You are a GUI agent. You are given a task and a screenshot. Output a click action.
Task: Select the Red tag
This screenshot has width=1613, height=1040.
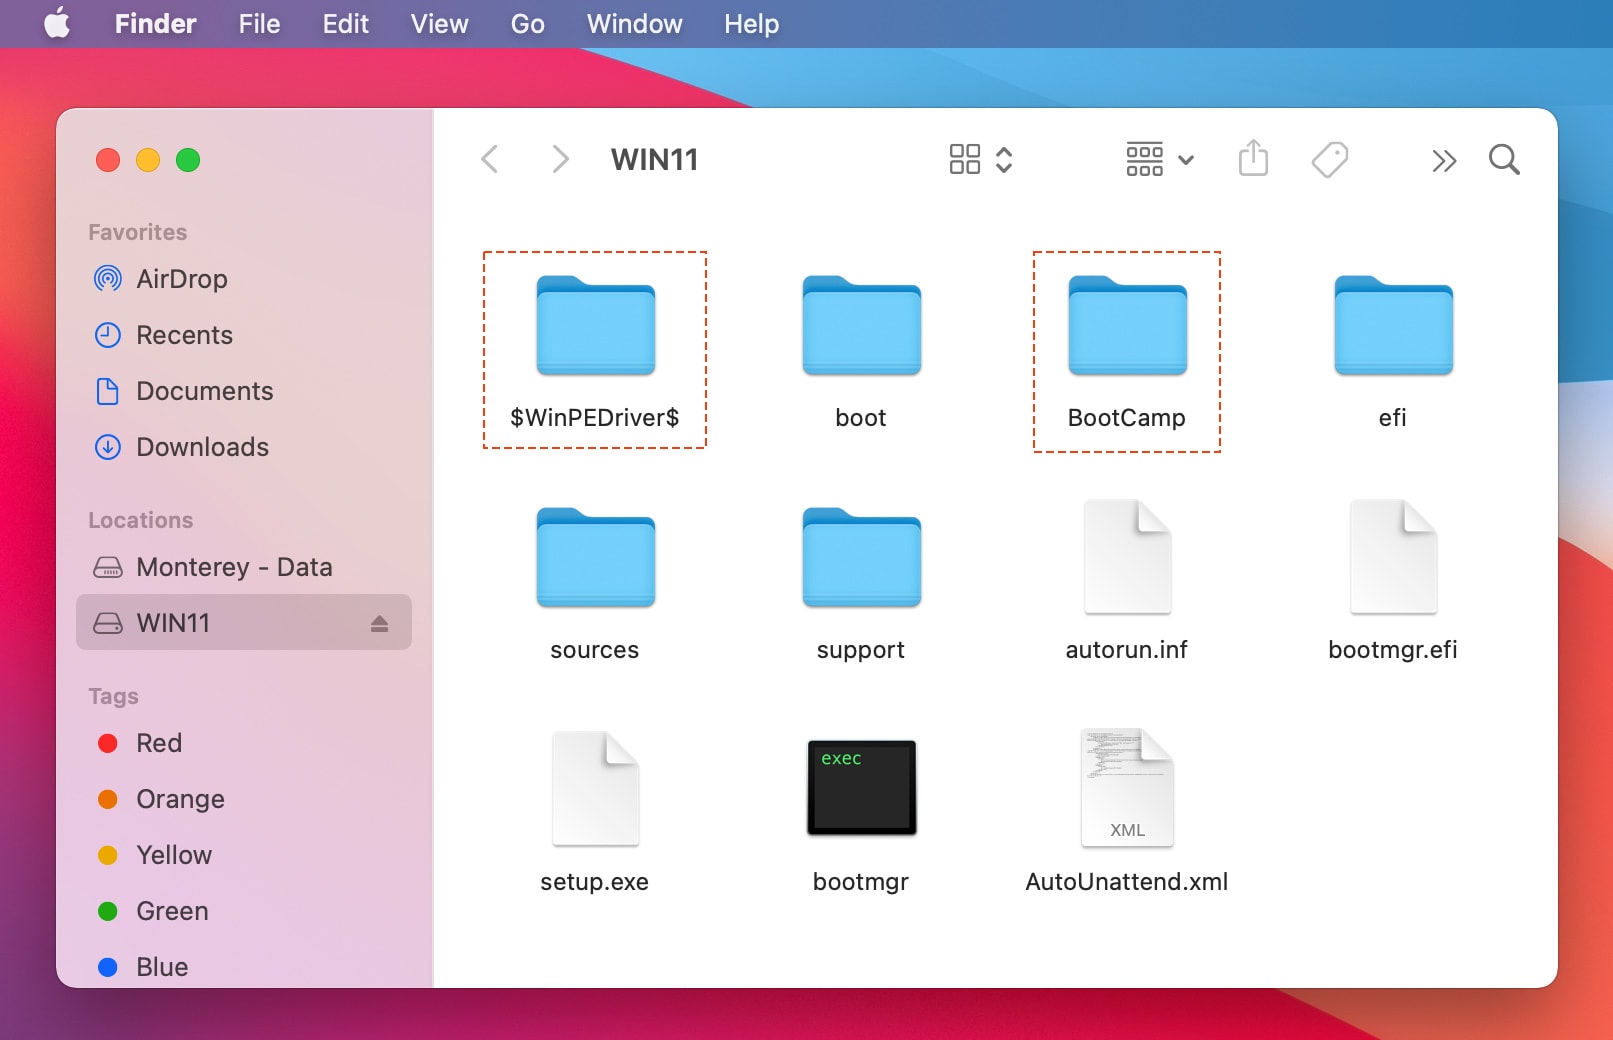click(158, 743)
